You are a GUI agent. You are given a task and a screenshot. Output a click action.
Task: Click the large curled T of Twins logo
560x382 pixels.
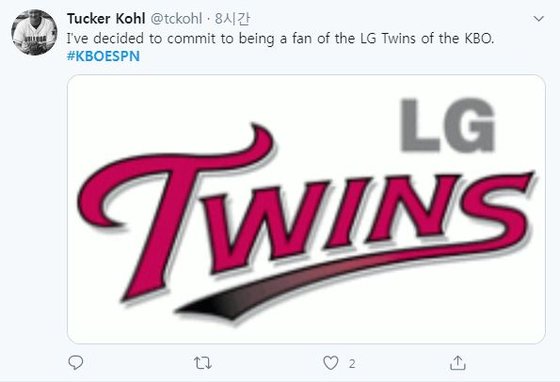175,212
